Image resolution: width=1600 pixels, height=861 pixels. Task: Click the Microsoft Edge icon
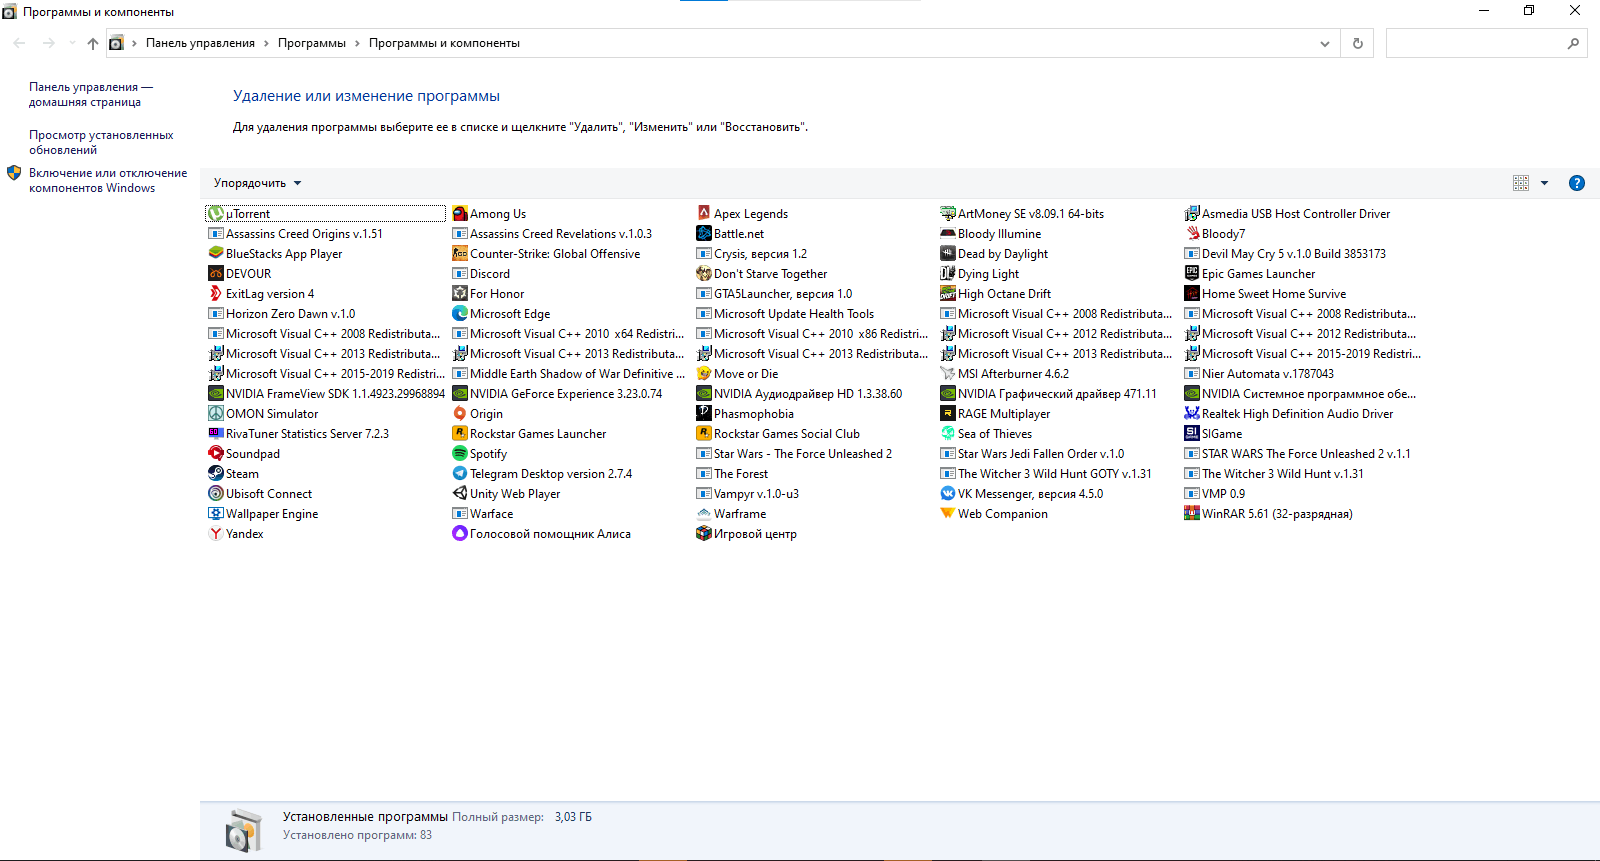(460, 314)
